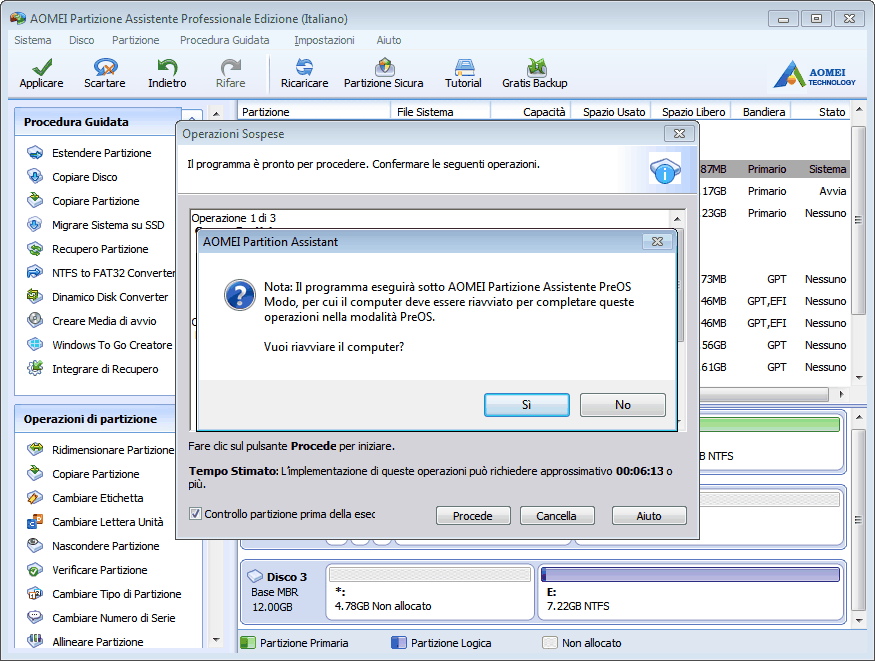The image size is (875, 661).
Task: Click the Ridimensionare Partizione icon
Action: 35,449
